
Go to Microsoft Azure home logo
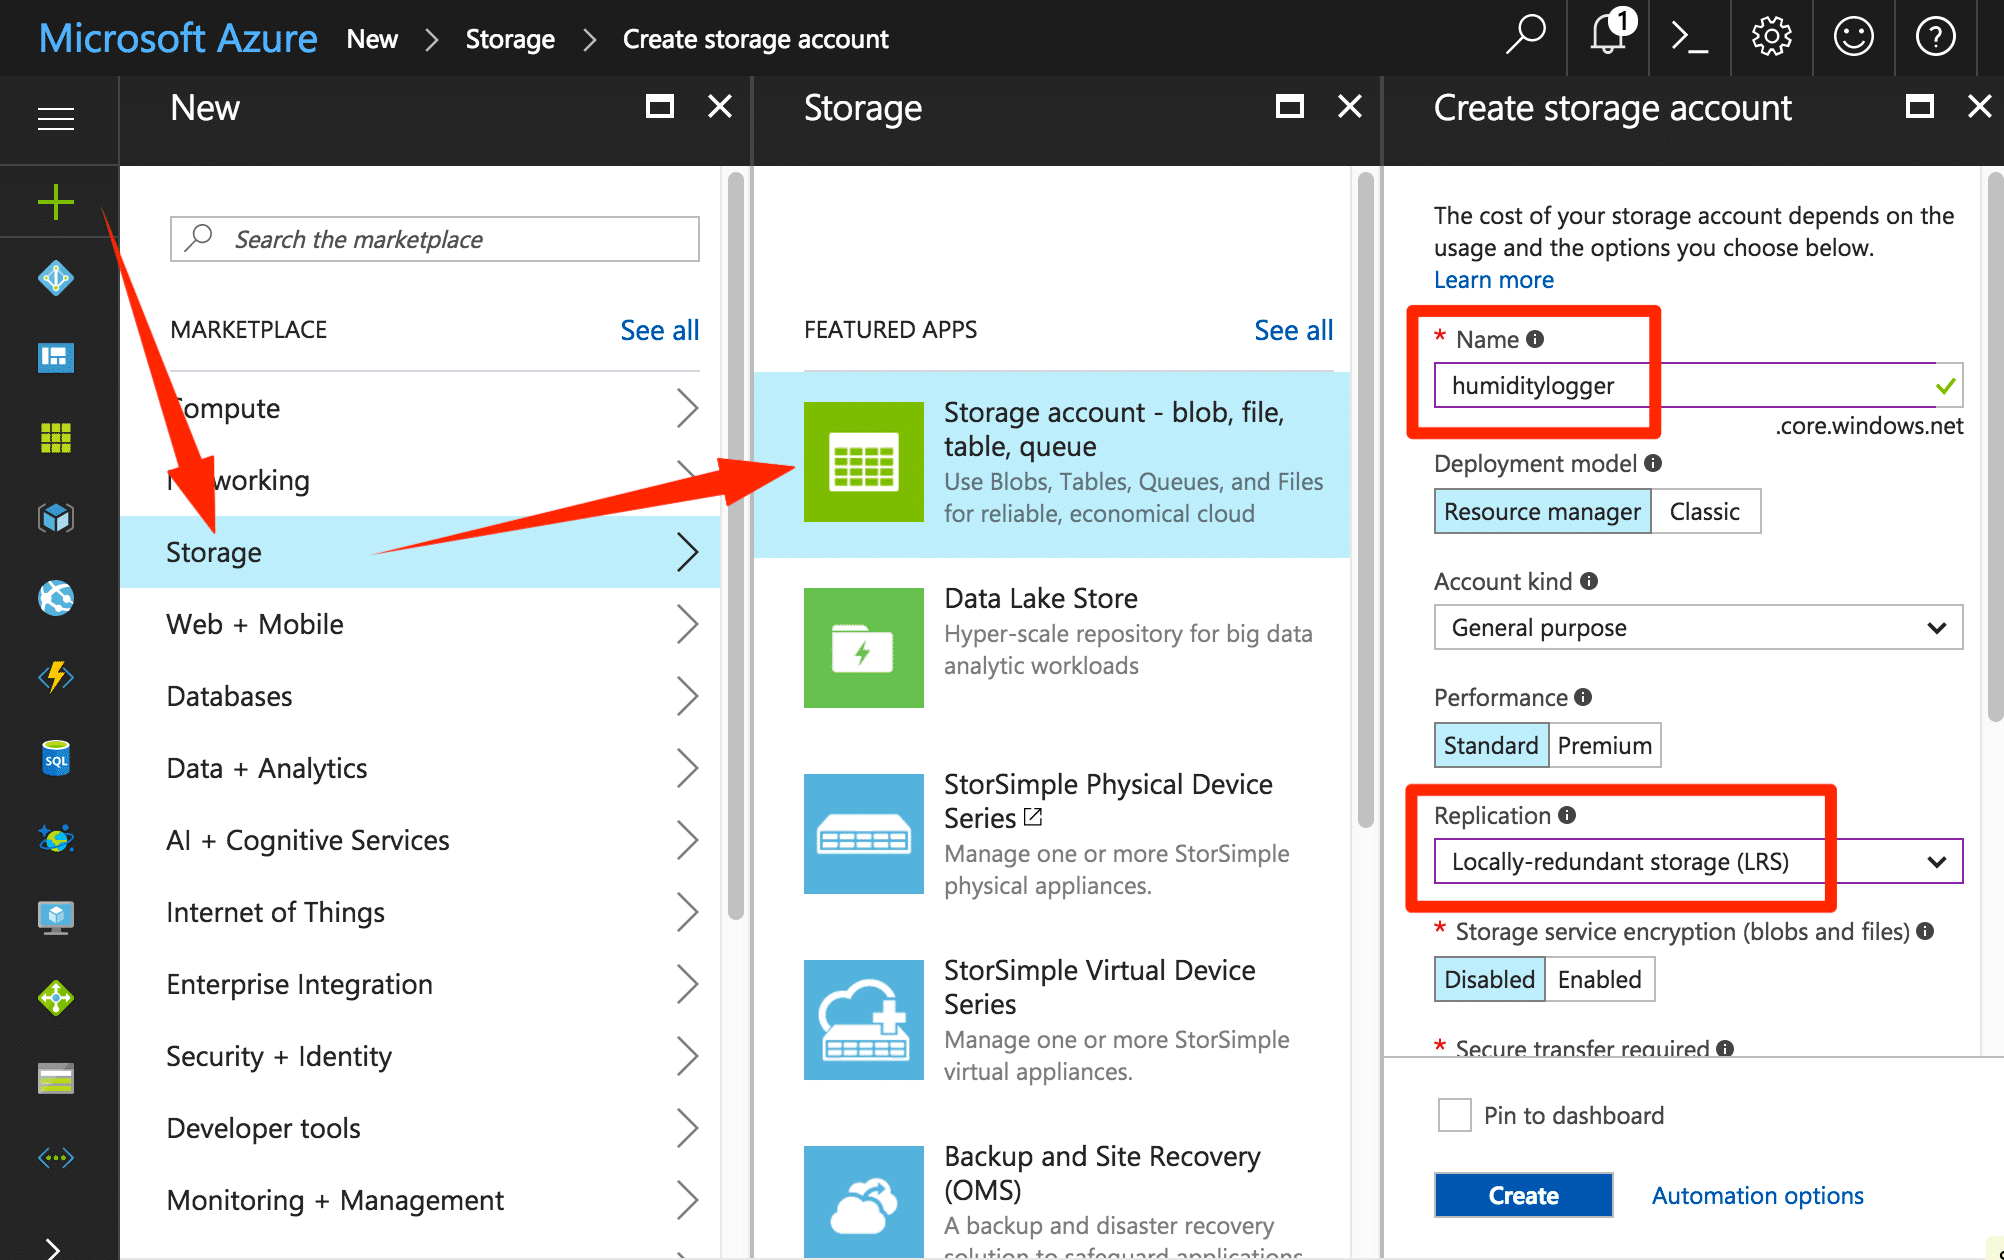[x=178, y=38]
